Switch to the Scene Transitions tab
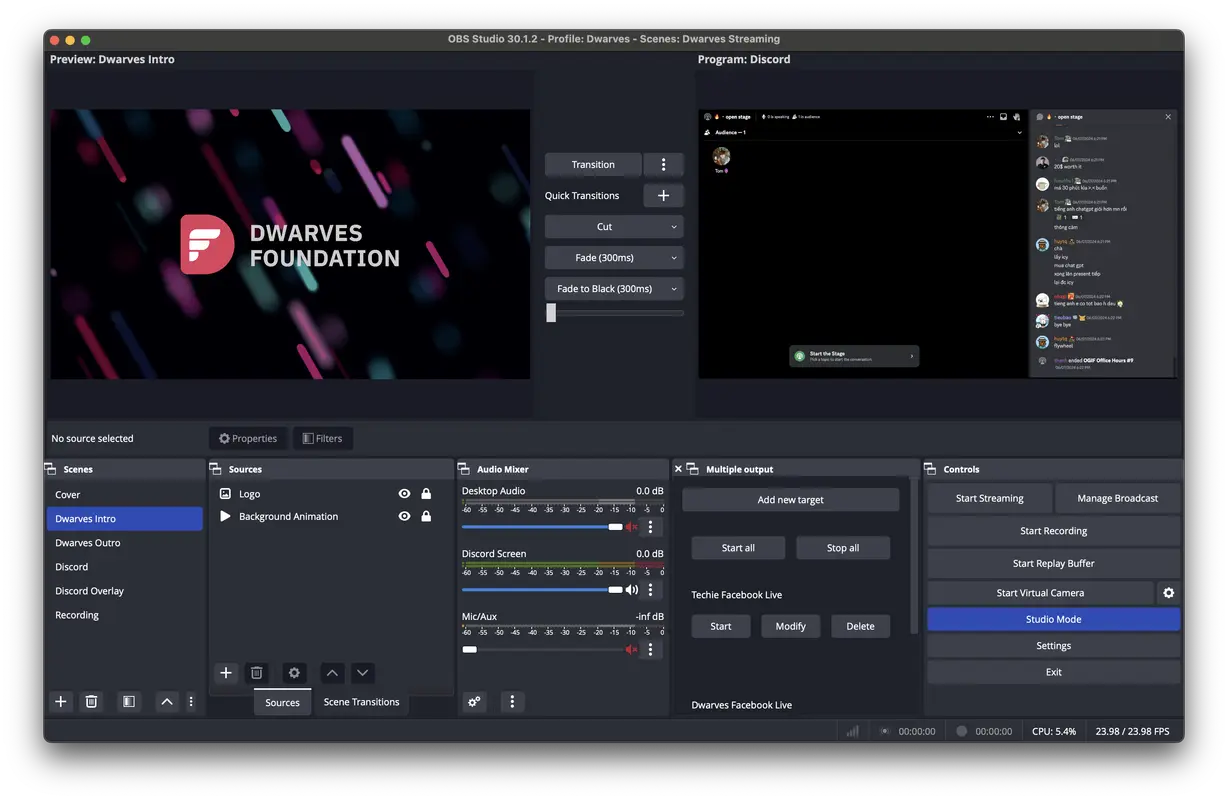The image size is (1228, 800). click(x=361, y=702)
